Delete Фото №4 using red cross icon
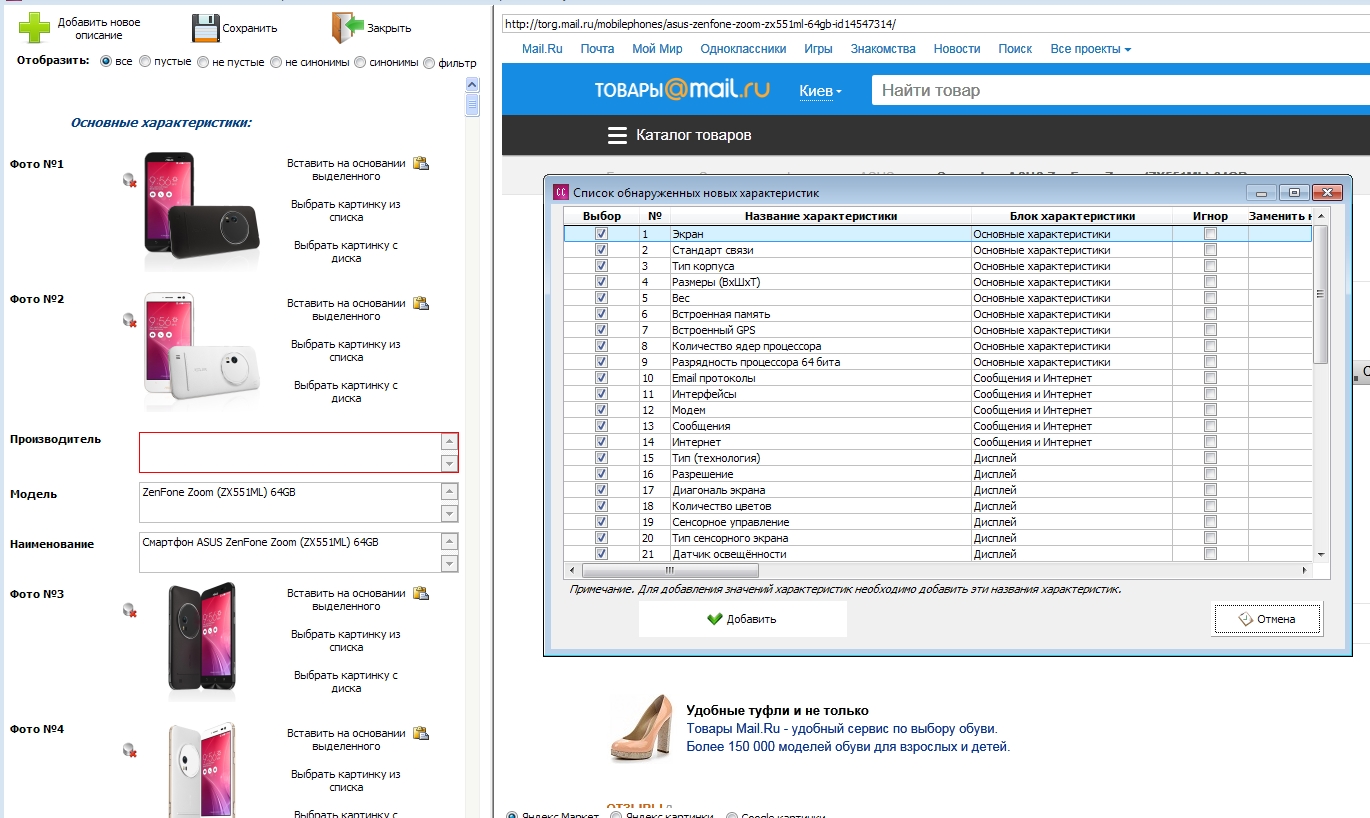 (x=129, y=750)
